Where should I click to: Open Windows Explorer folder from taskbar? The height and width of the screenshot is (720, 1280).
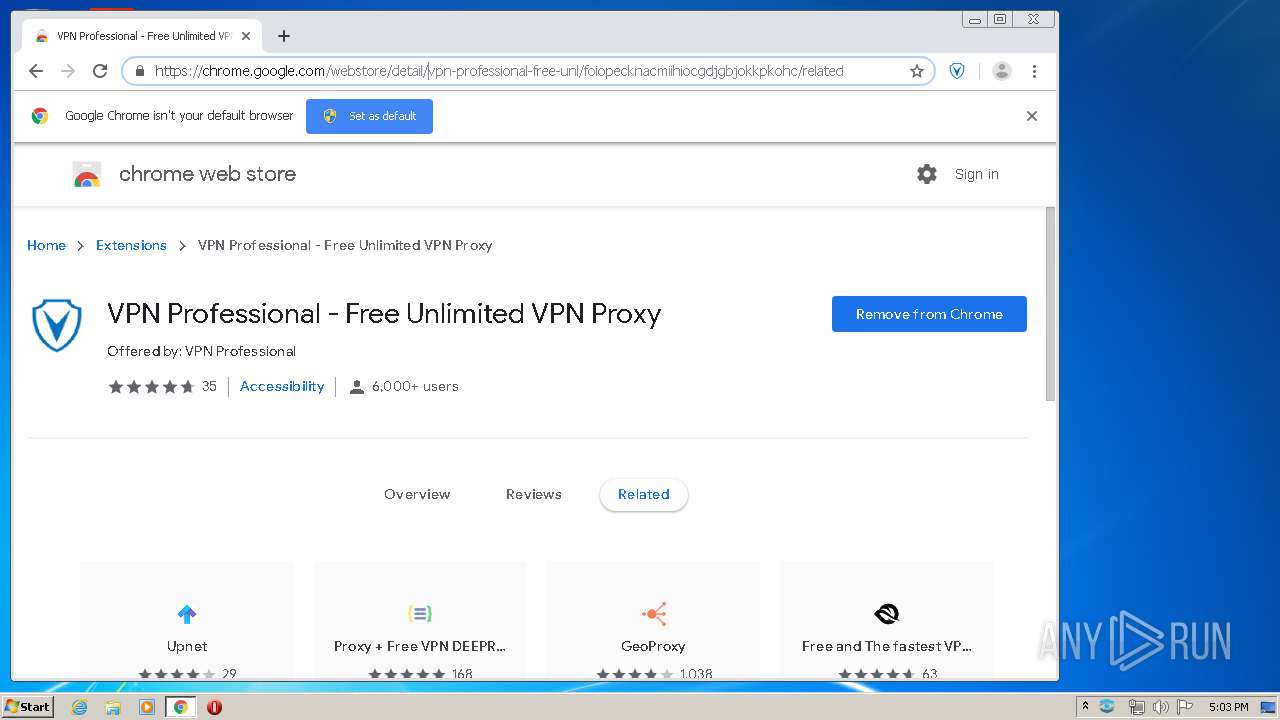pos(113,707)
